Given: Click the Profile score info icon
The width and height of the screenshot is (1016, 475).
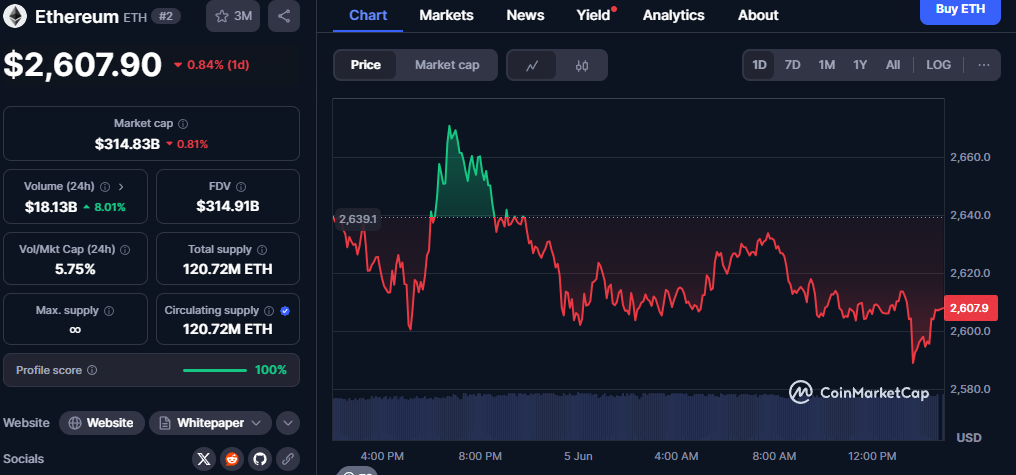Looking at the screenshot, I should (92, 370).
